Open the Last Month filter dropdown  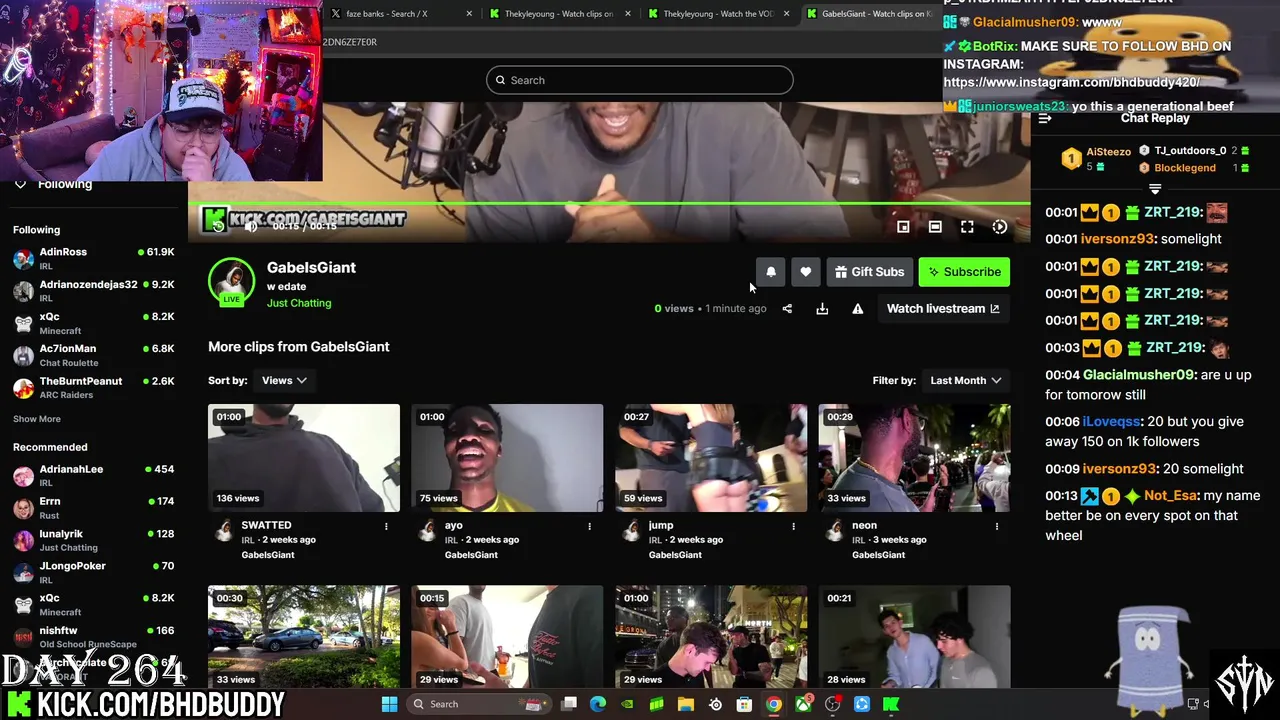coord(966,381)
